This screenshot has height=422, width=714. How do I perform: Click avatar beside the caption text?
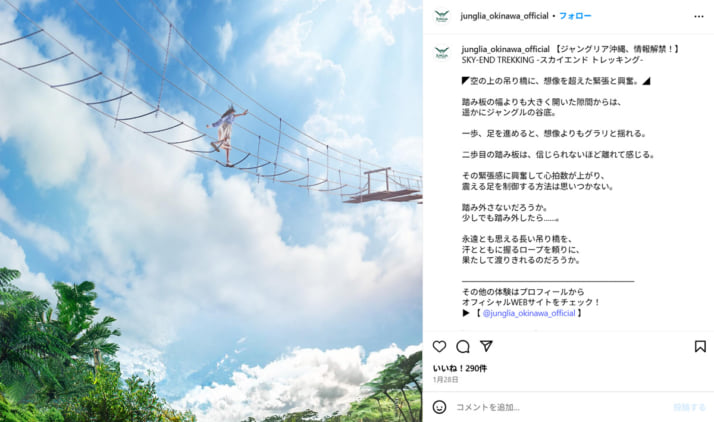(442, 52)
